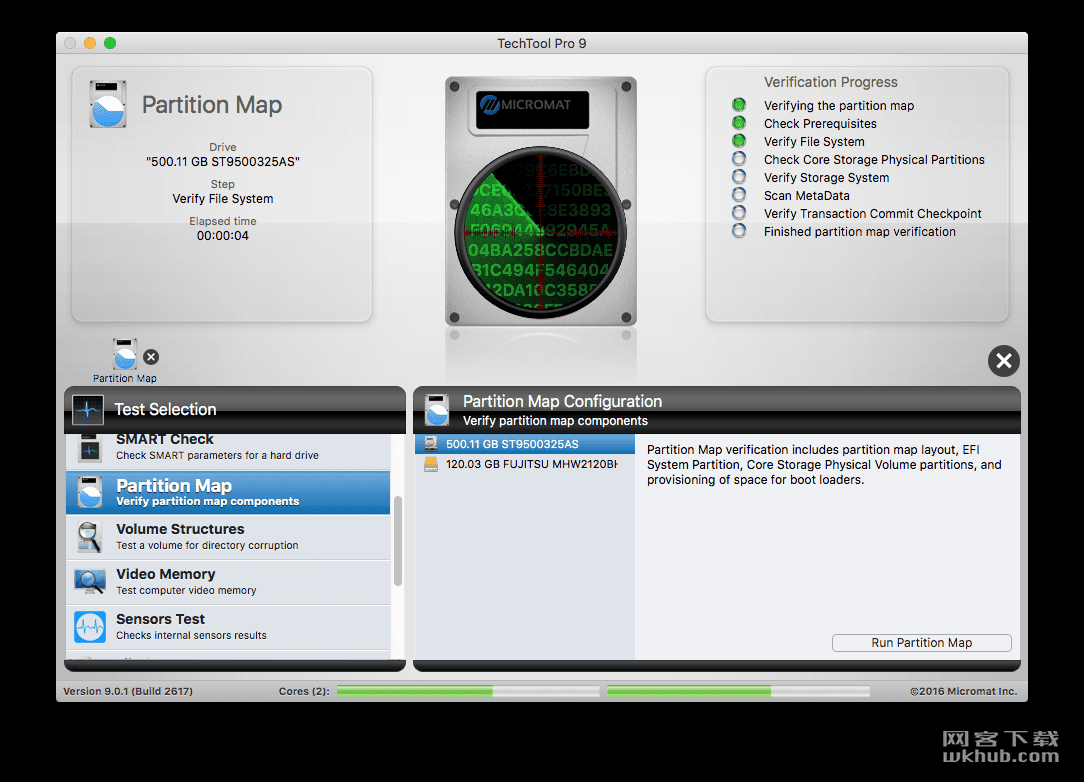
Task: Select the Sensors Test entry
Action: [x=228, y=627]
